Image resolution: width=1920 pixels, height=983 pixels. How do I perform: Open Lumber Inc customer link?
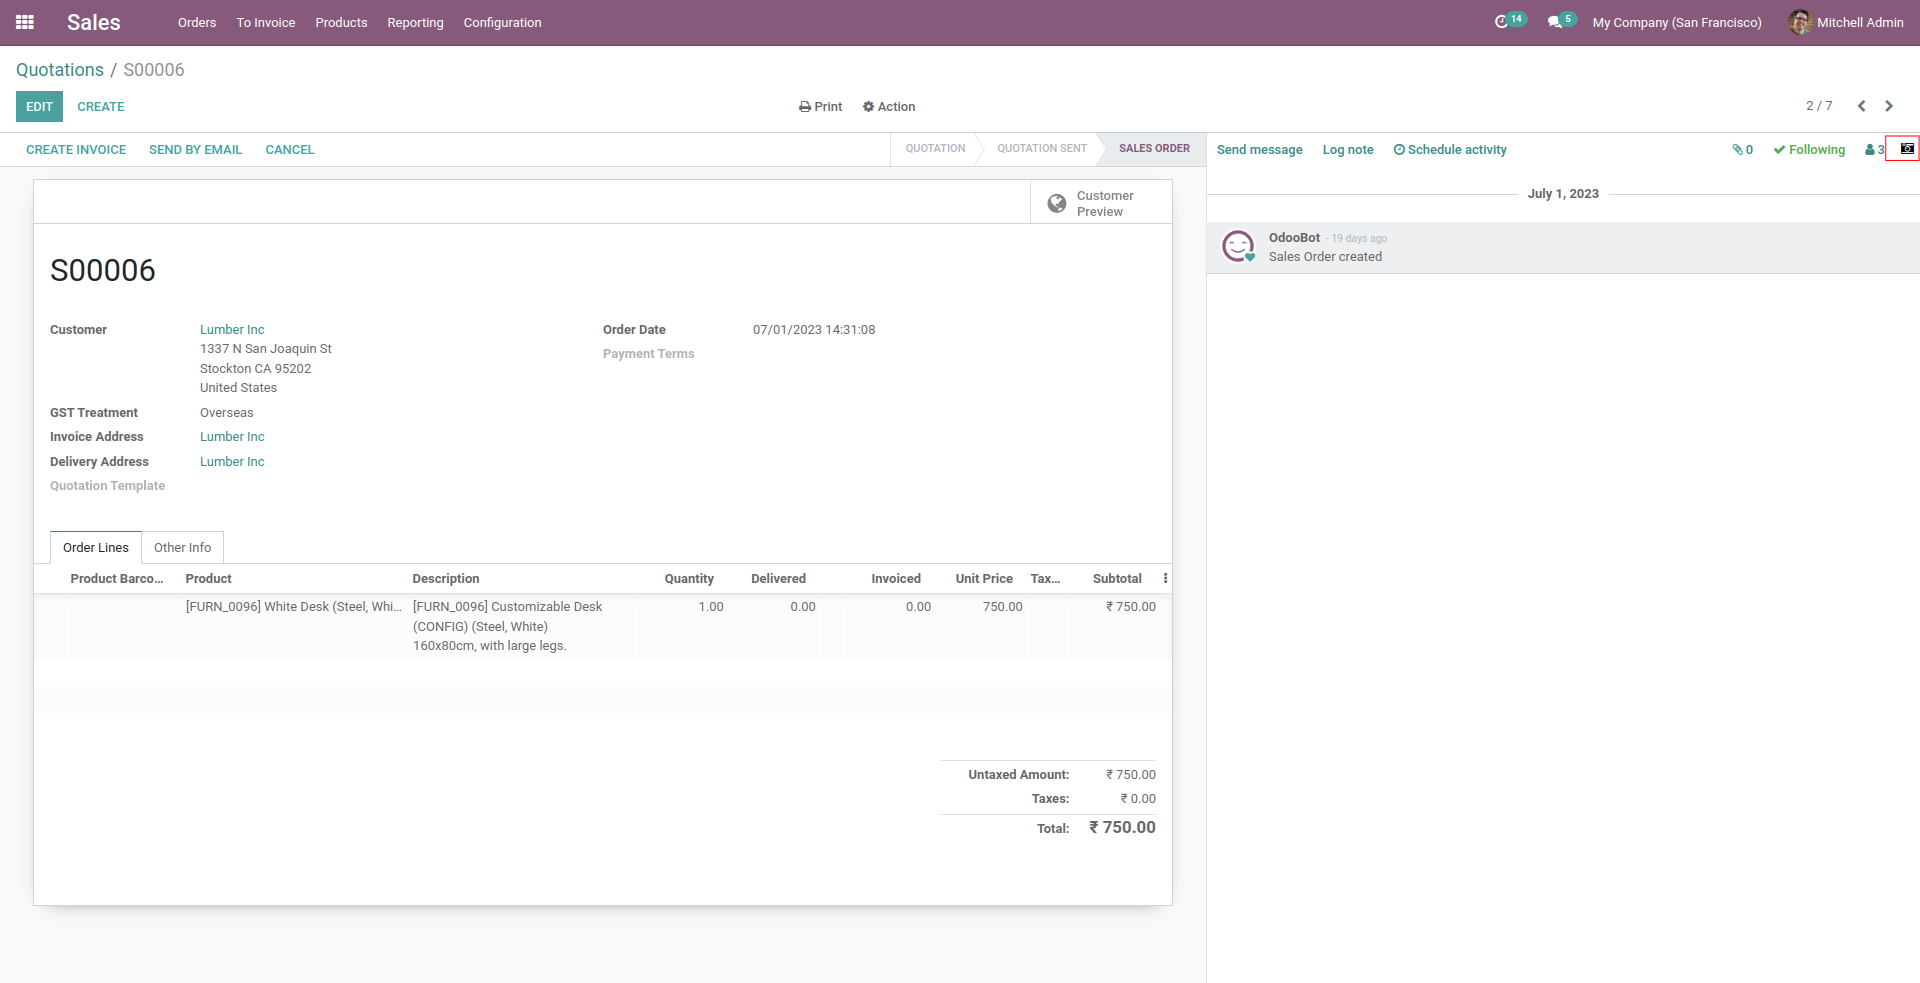pyautogui.click(x=232, y=330)
